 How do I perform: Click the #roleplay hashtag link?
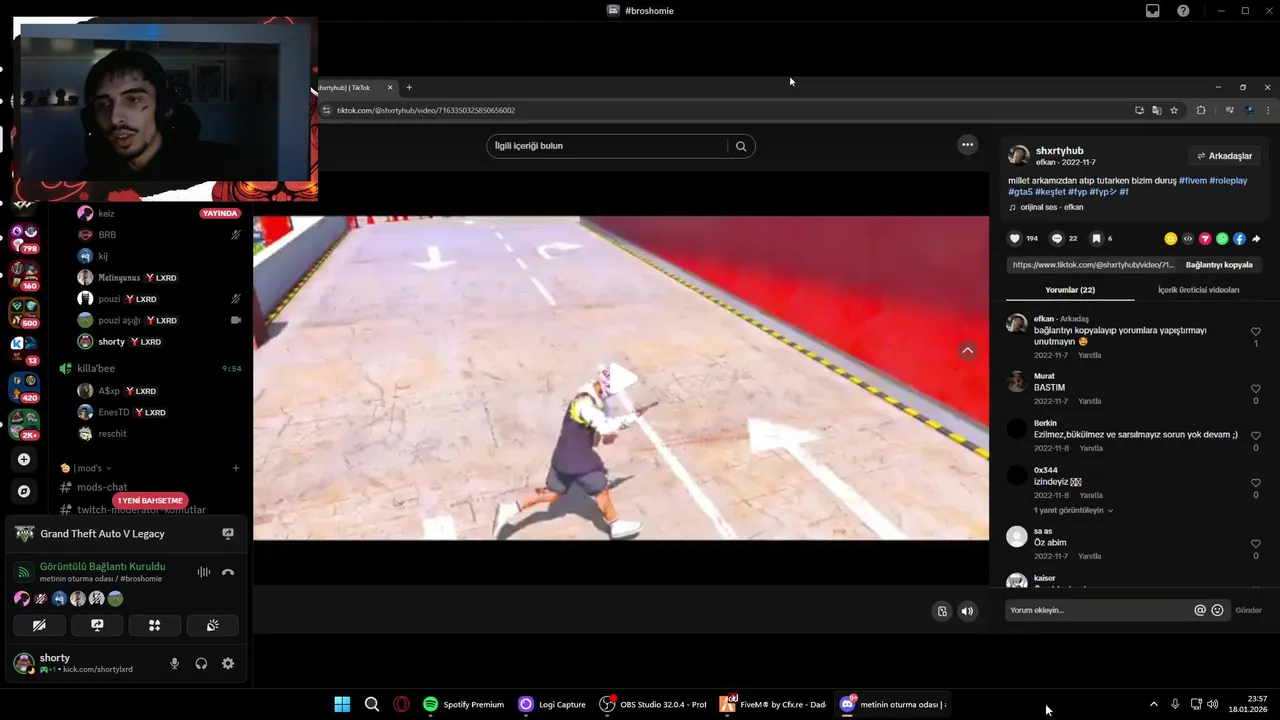(1228, 181)
